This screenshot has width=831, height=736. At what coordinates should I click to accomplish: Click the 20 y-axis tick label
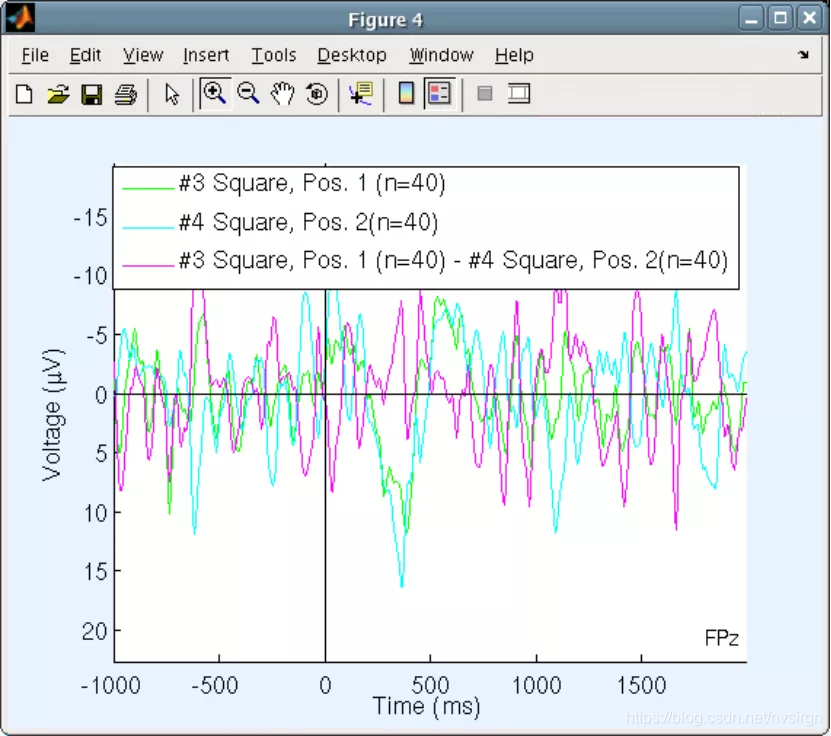(x=95, y=631)
